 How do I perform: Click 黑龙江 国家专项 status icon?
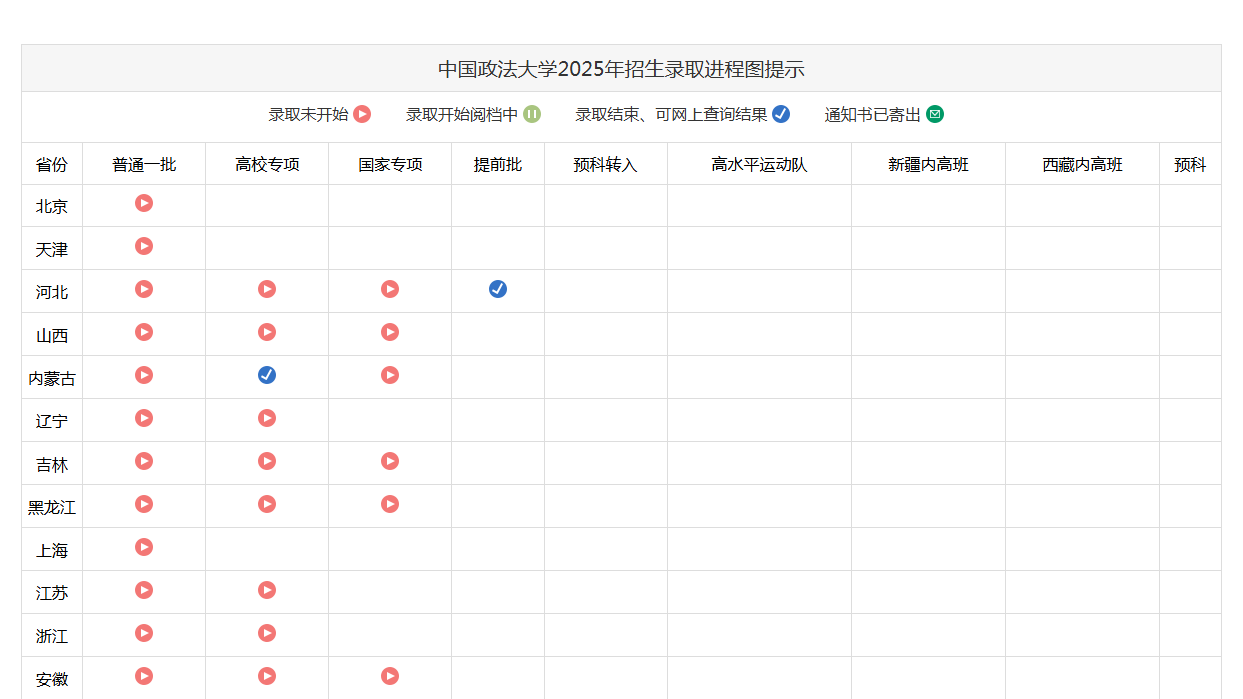390,504
